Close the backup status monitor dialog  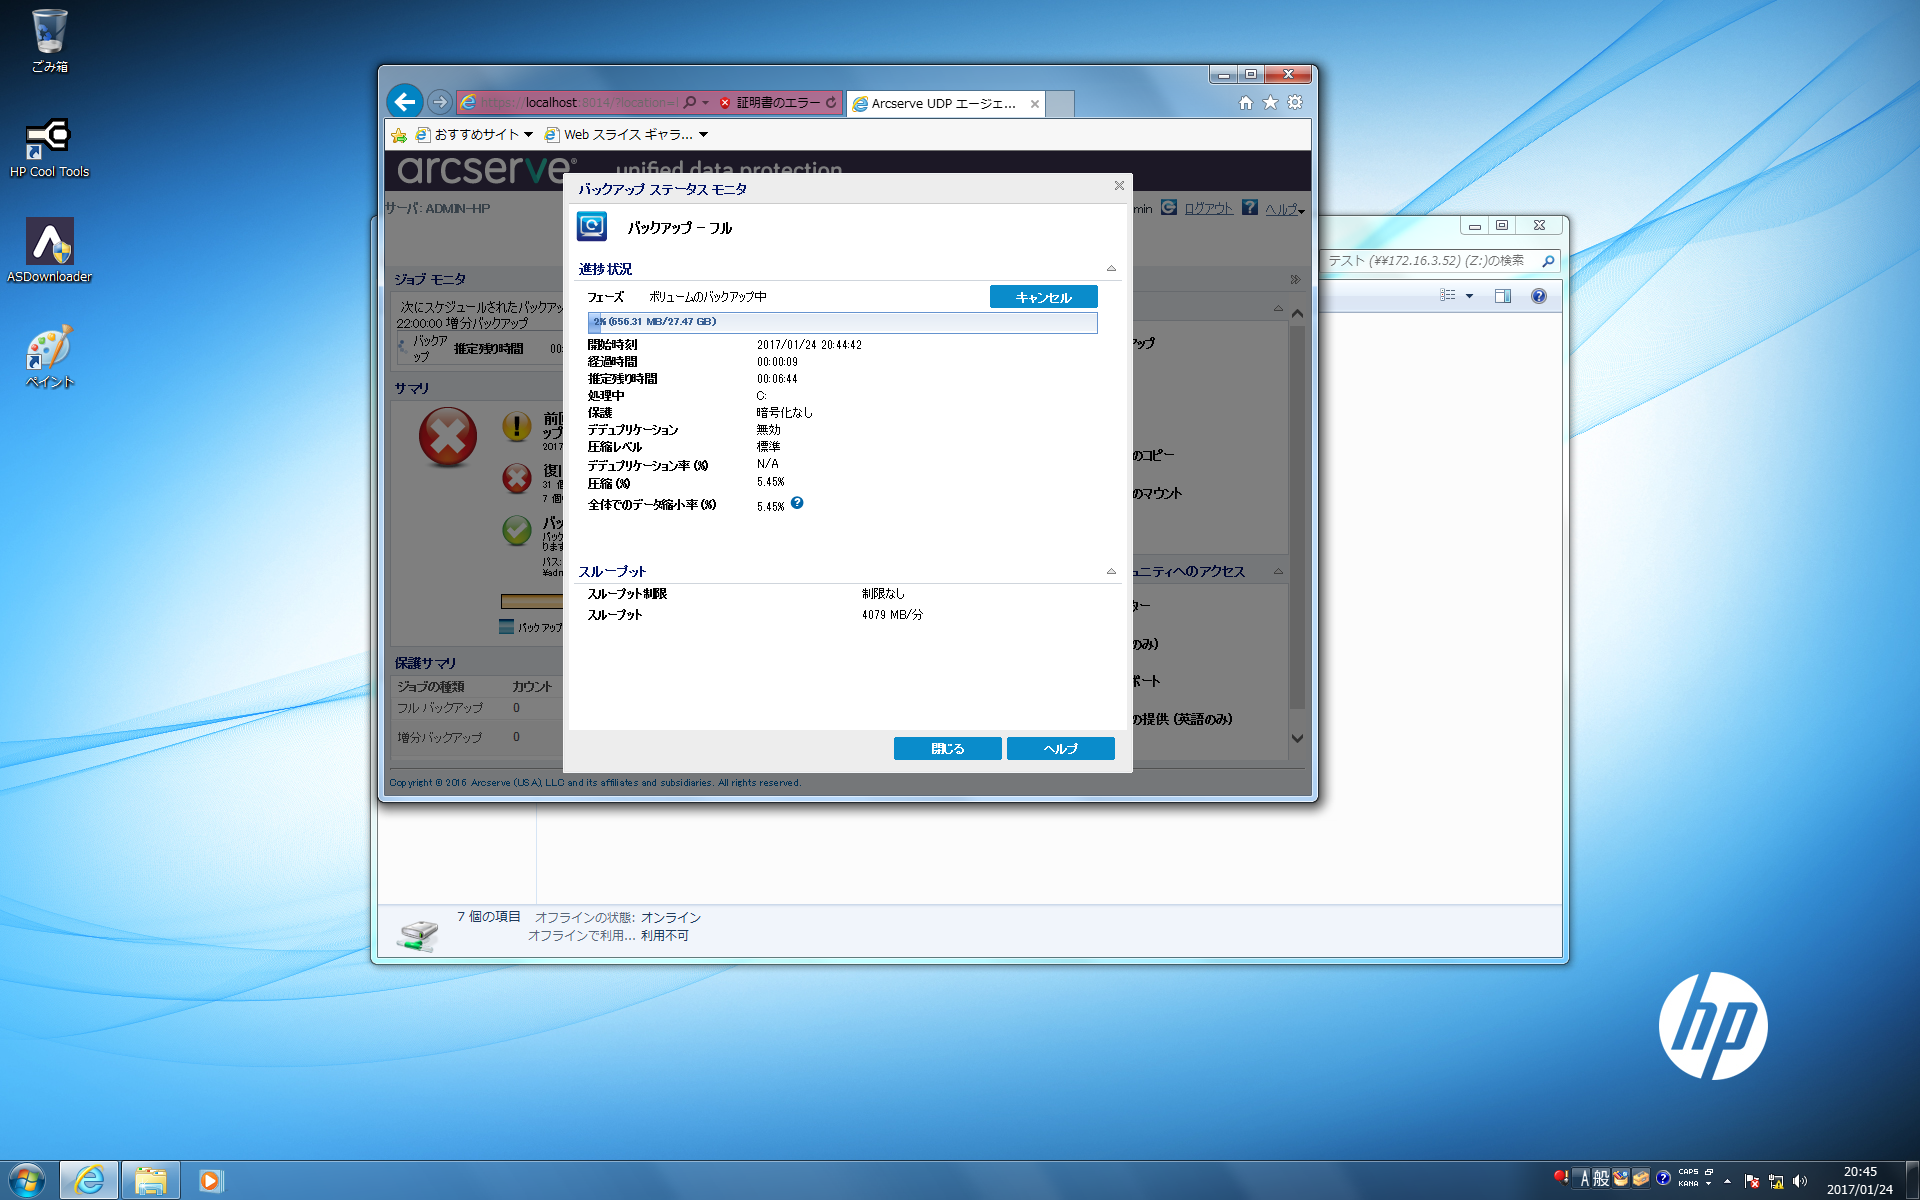(x=1119, y=185)
